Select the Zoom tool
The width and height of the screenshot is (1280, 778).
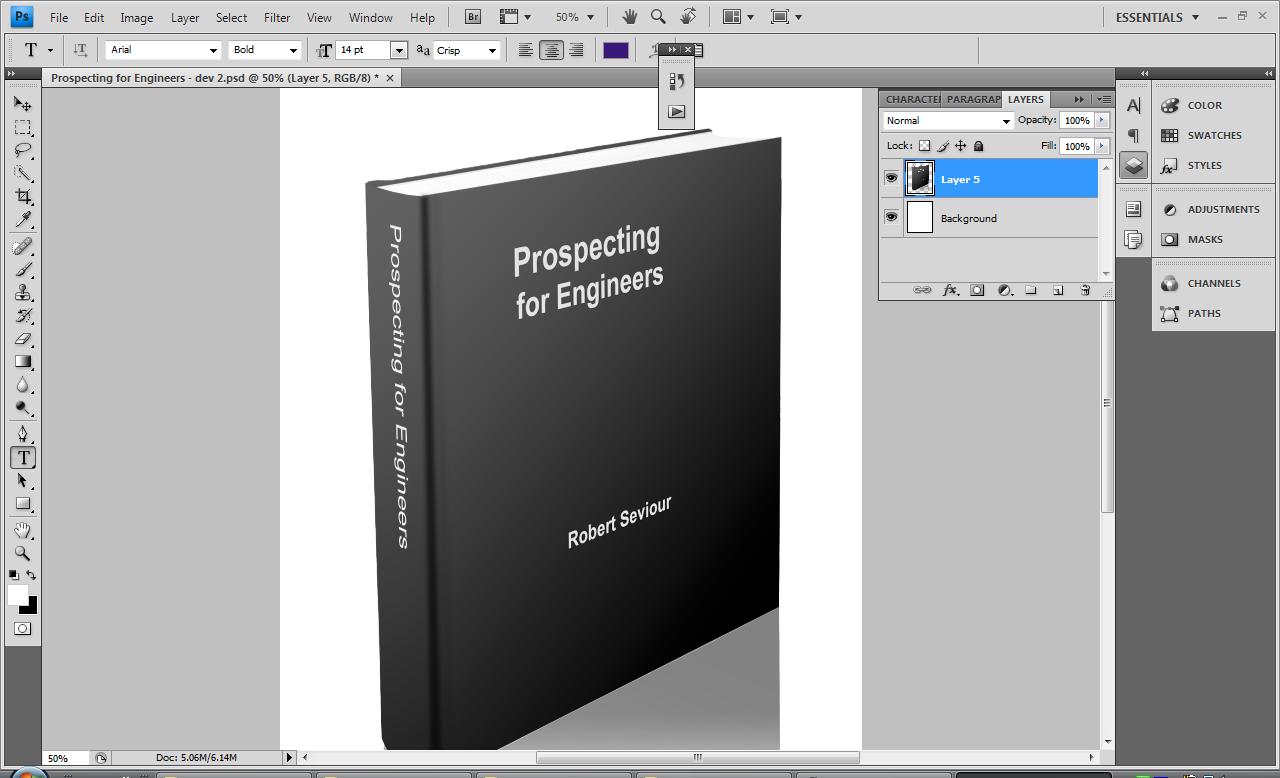pyautogui.click(x=22, y=554)
